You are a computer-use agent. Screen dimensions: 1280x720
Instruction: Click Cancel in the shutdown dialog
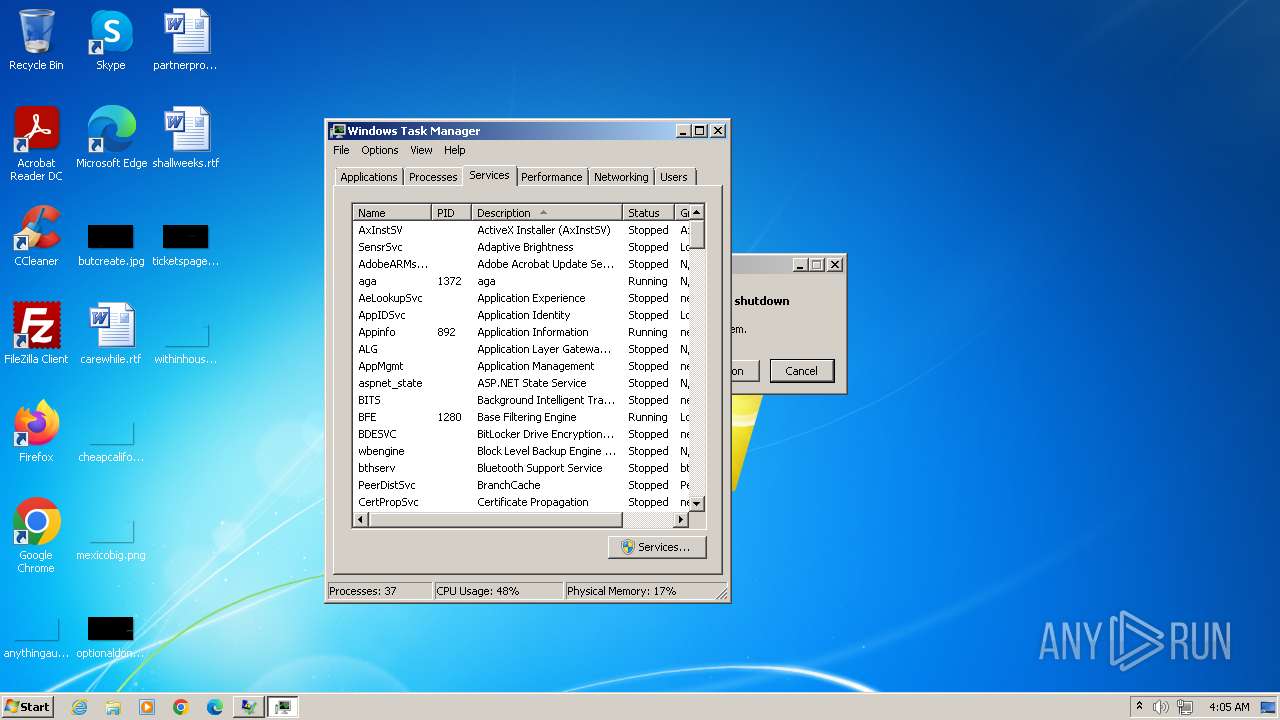click(x=801, y=371)
